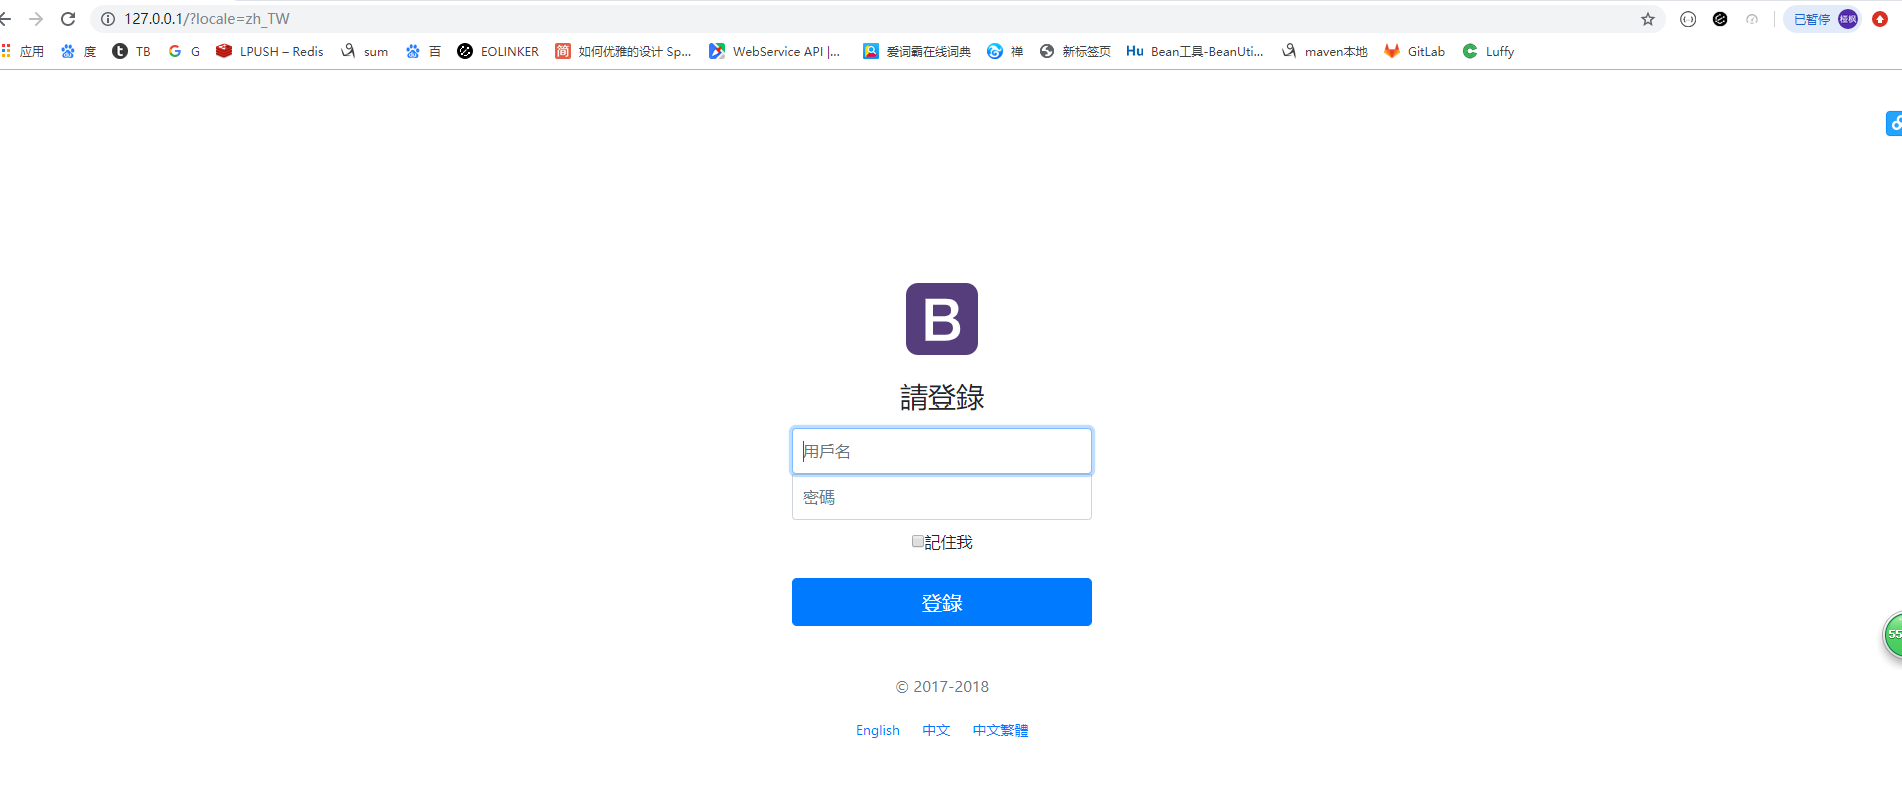This screenshot has height=801, width=1902.
Task: Focus the 密碼 password field
Action: click(942, 497)
